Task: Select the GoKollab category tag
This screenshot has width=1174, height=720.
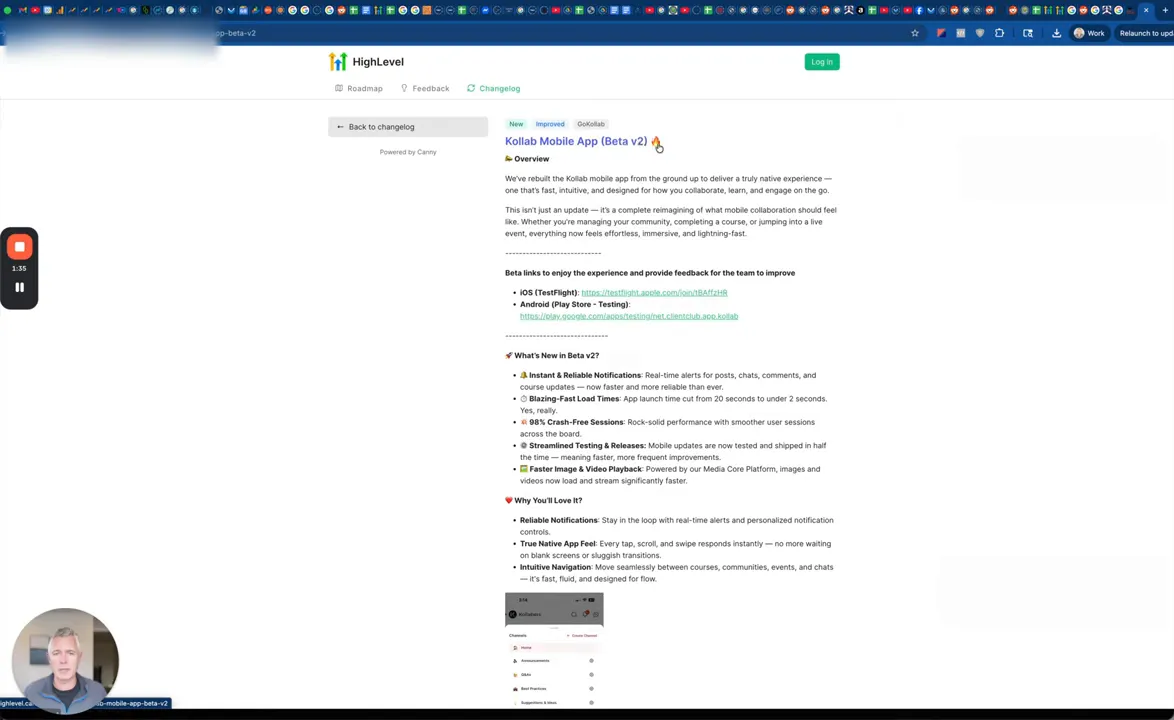Action: (591, 124)
